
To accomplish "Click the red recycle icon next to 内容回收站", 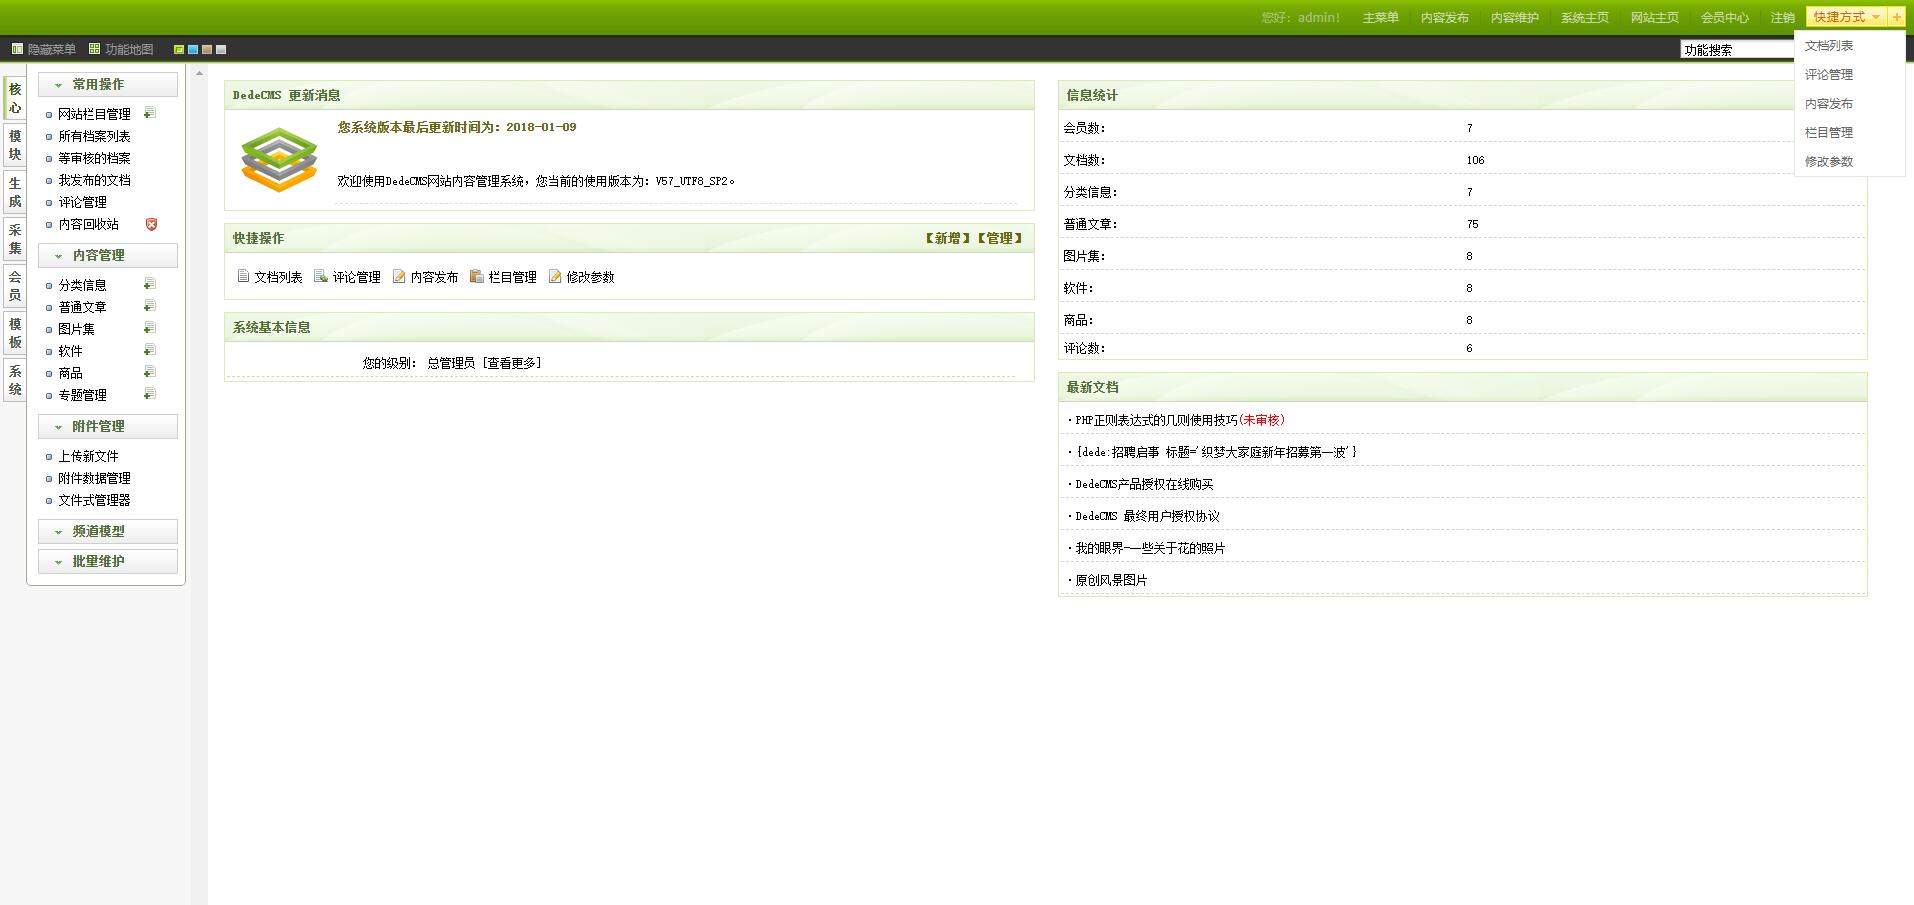I will [151, 224].
